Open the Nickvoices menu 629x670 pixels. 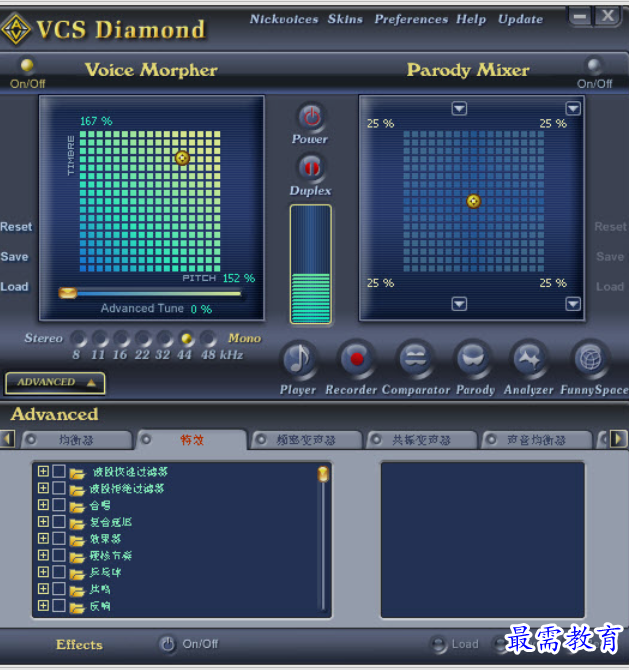tap(284, 19)
